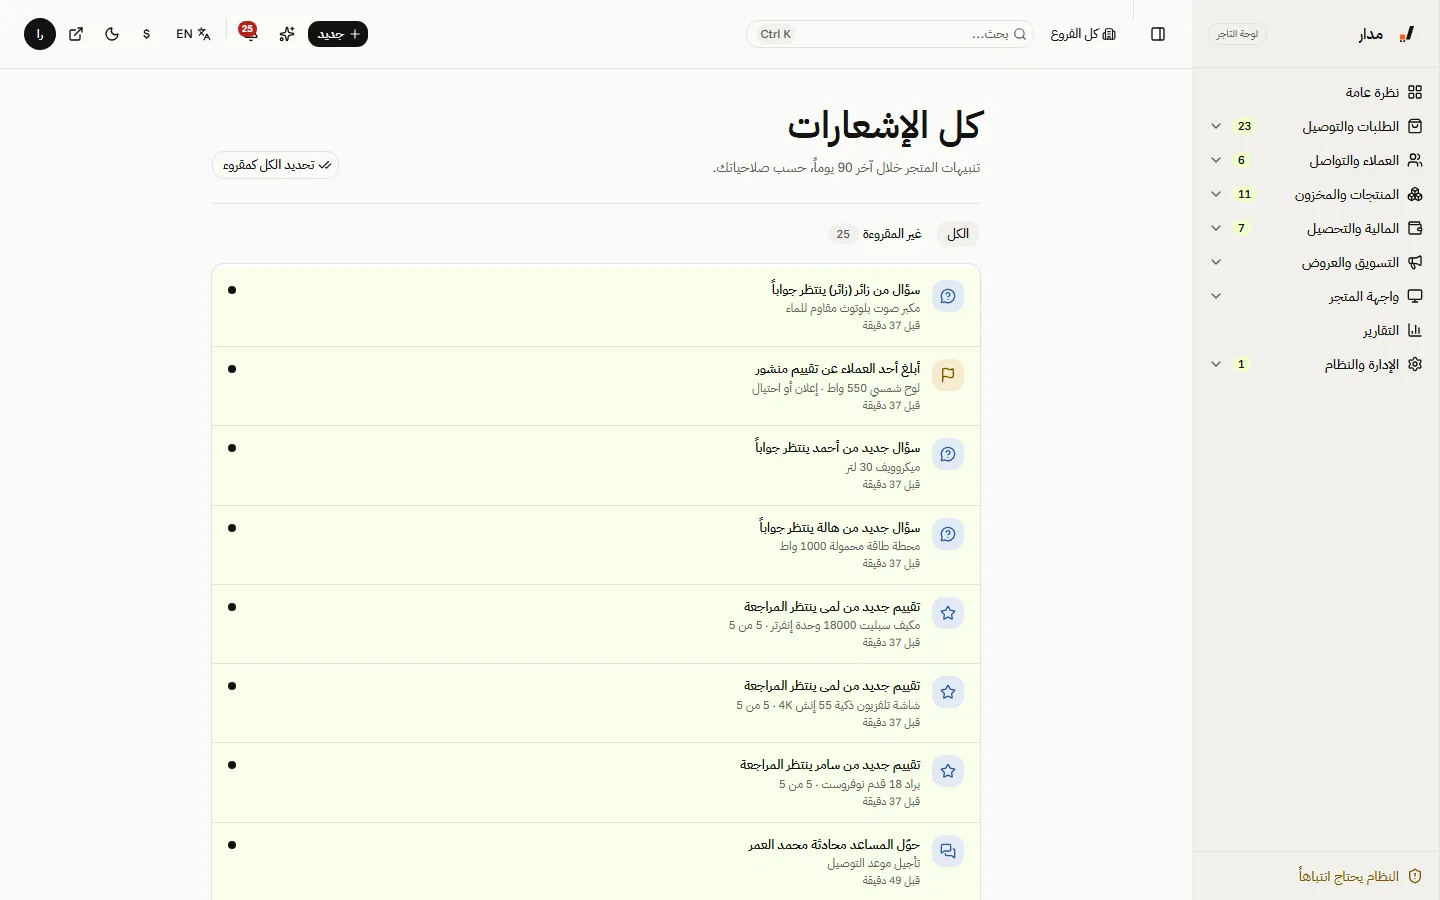The image size is (1440, 900).
Task: Expand المنتجات والمخزون section chevron
Action: click(1216, 194)
